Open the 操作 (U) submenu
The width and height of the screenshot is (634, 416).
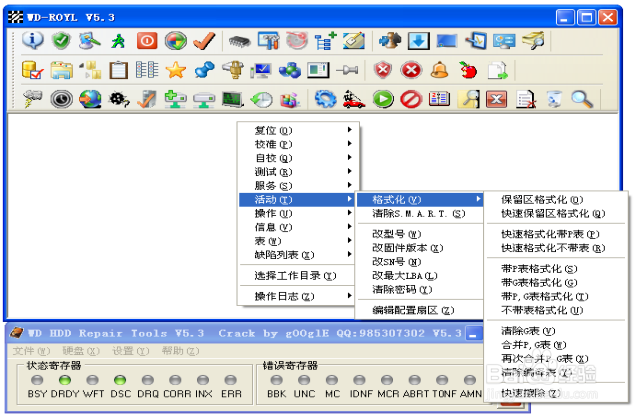tap(296, 213)
